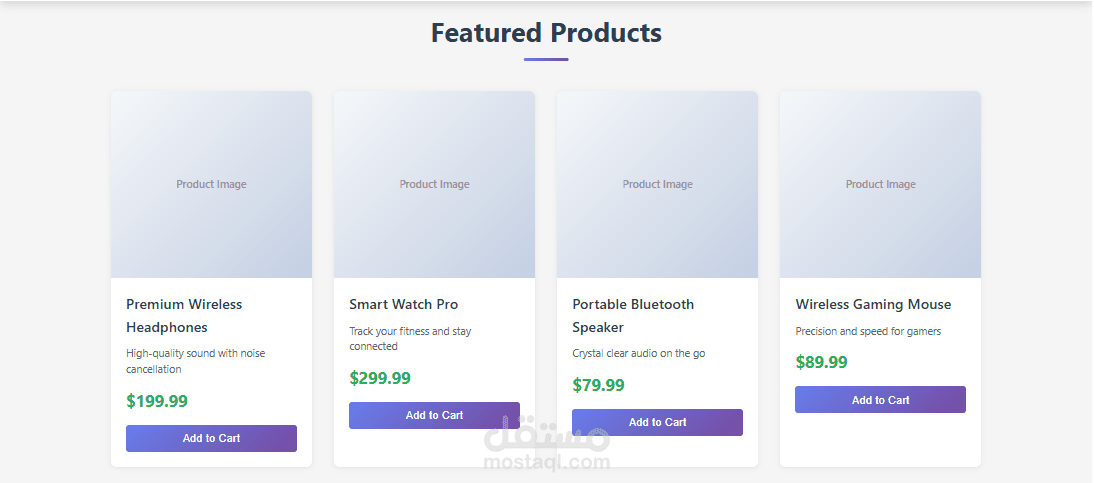Select the Smart Watch Pro product image
This screenshot has height=483, width=1094.
pos(434,184)
